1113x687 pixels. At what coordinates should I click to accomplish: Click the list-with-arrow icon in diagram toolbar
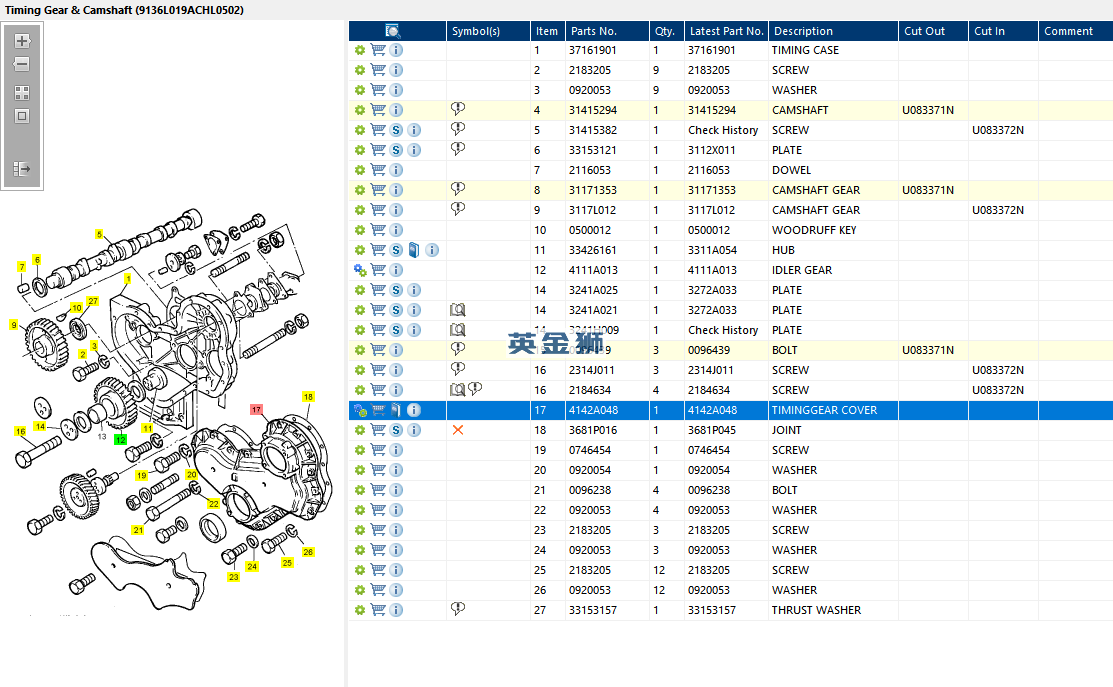point(22,169)
